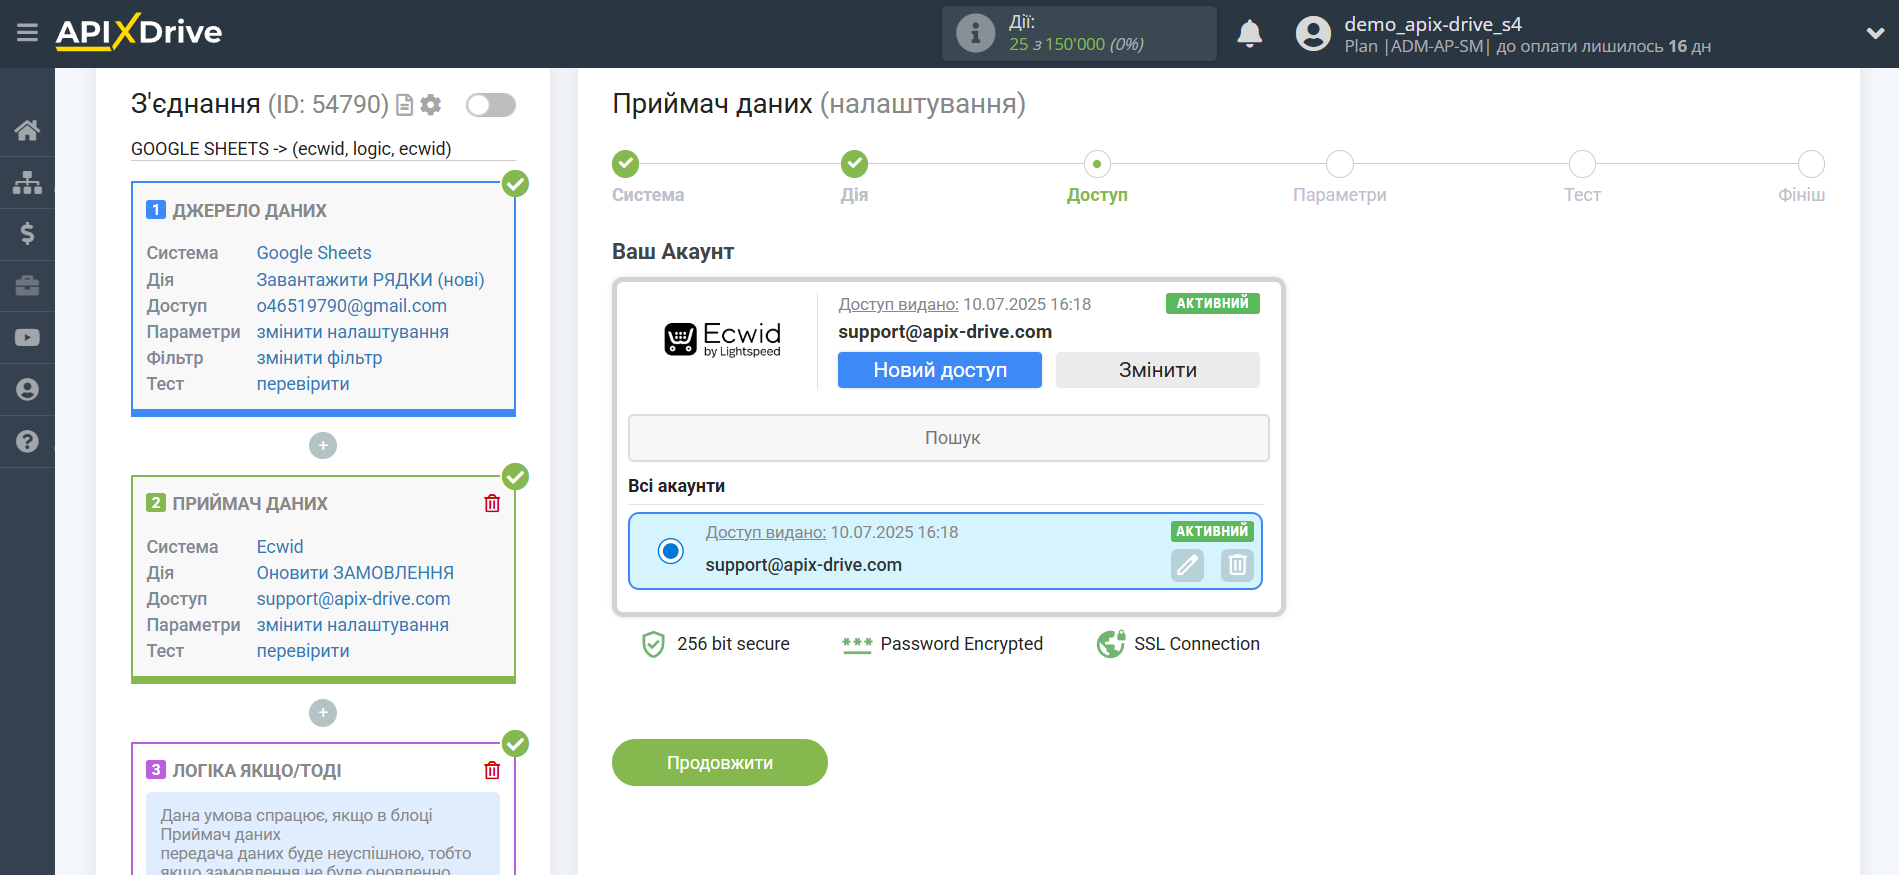Open YouTube video sidebar icon
Image resolution: width=1899 pixels, height=875 pixels.
tap(27, 338)
